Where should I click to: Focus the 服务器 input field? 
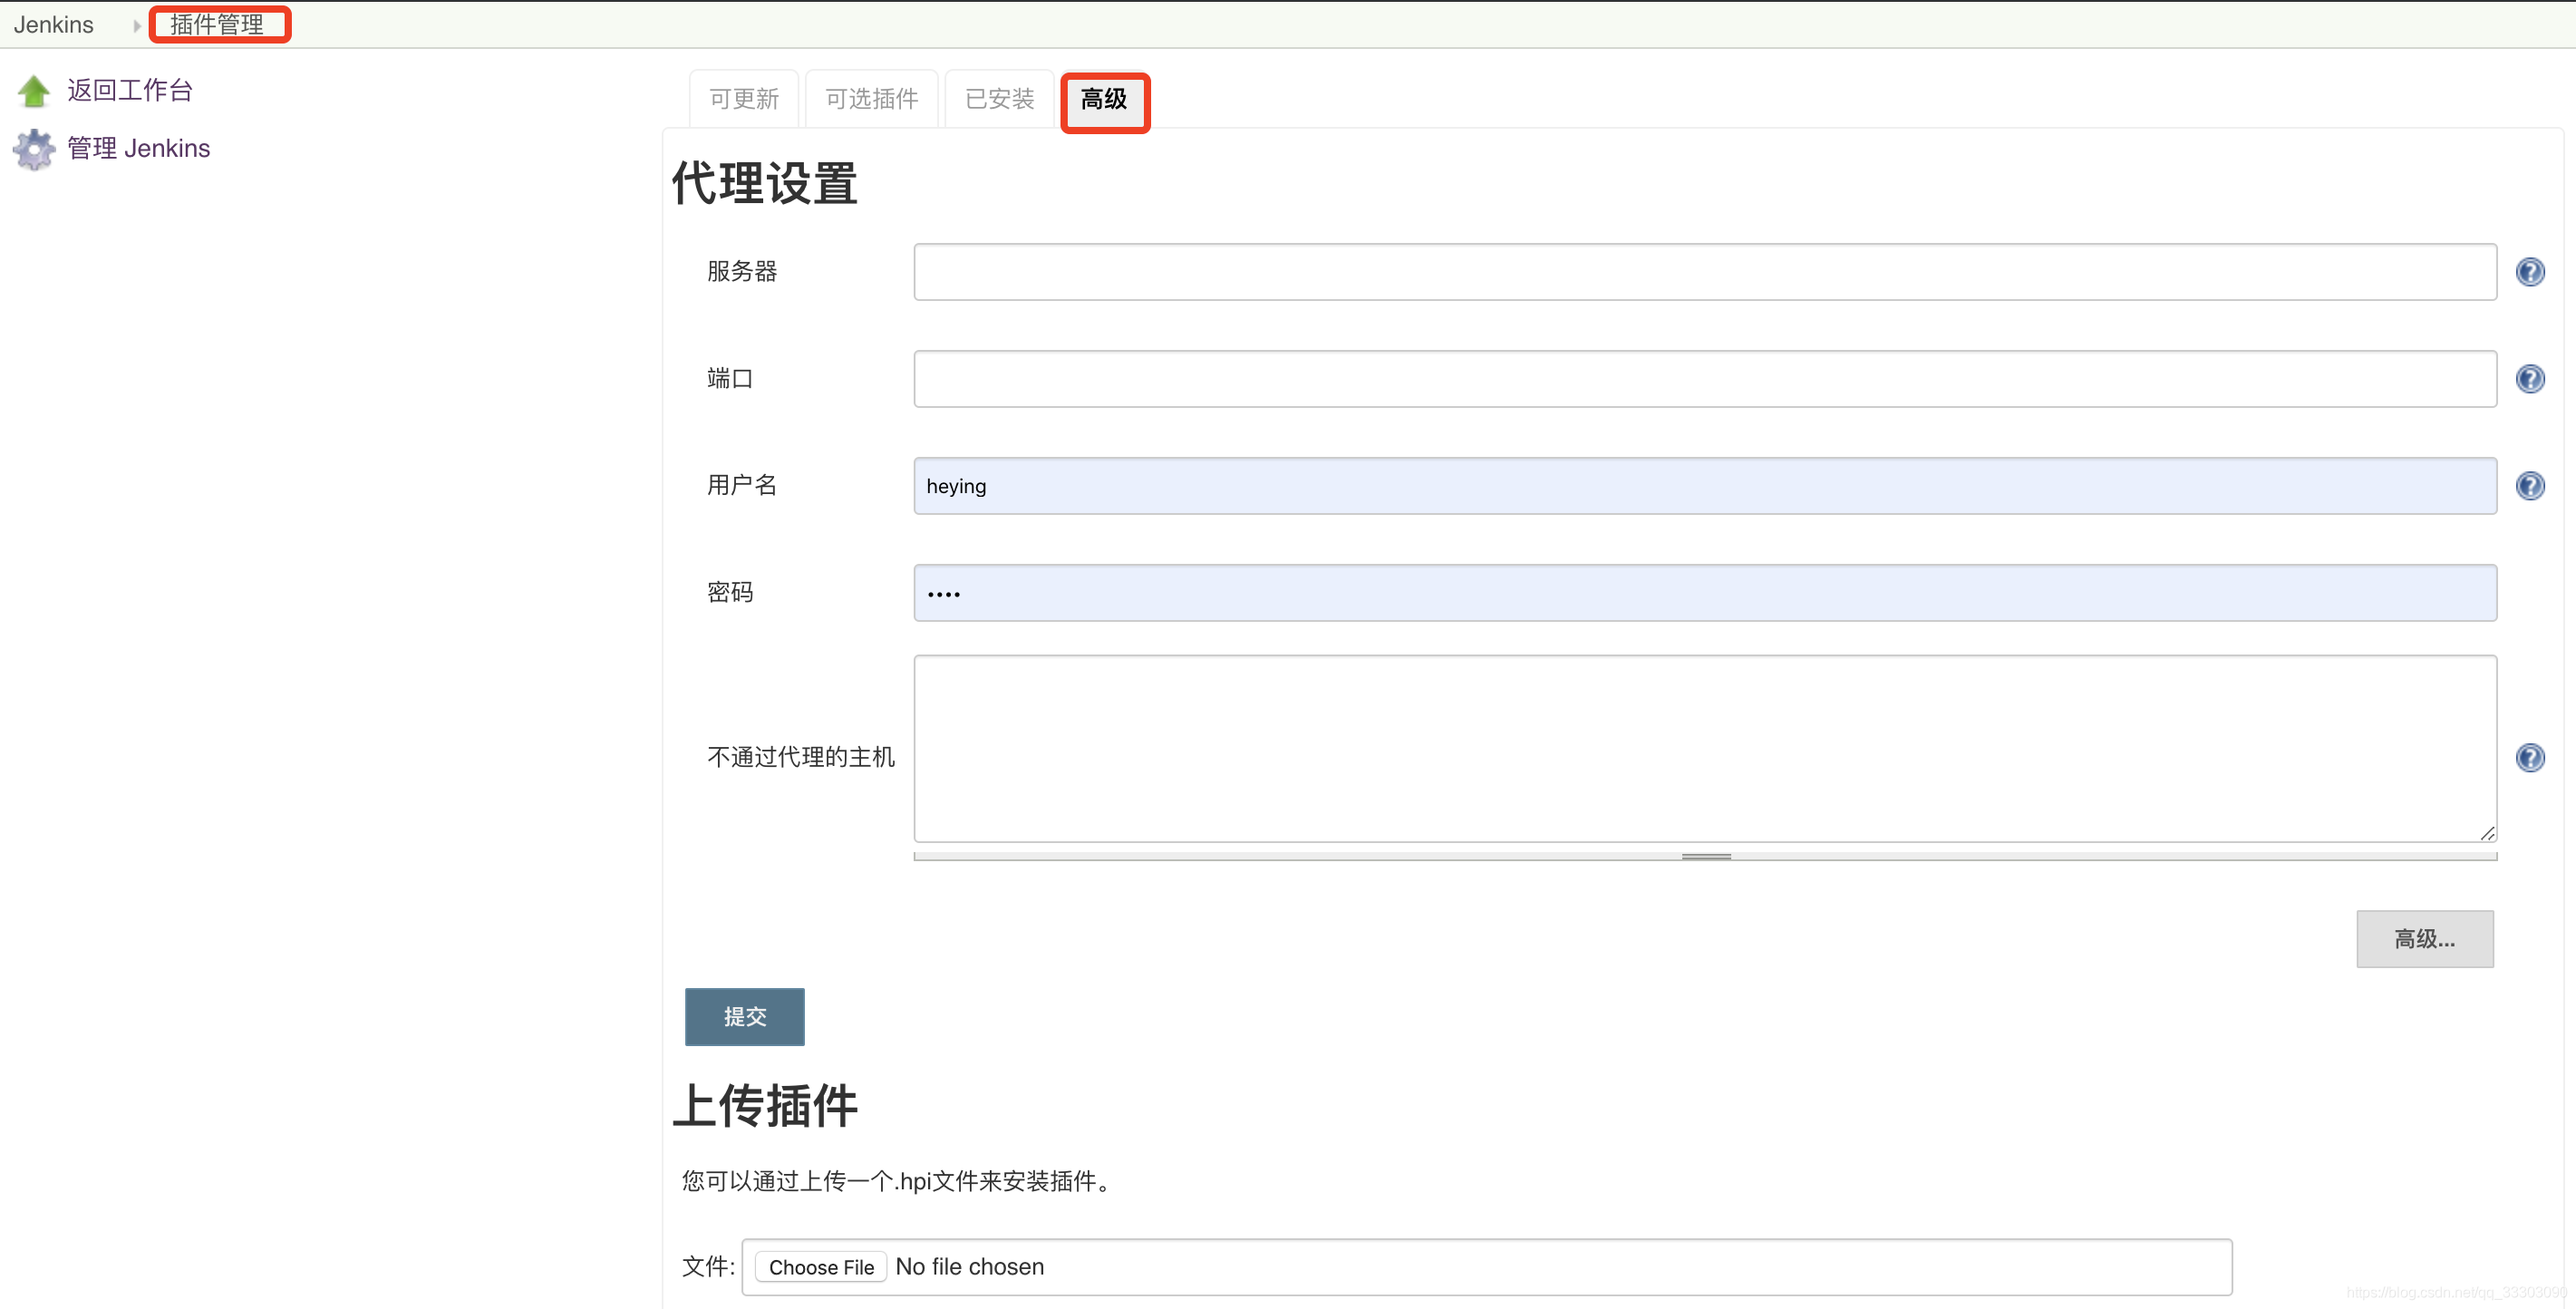coord(1705,272)
